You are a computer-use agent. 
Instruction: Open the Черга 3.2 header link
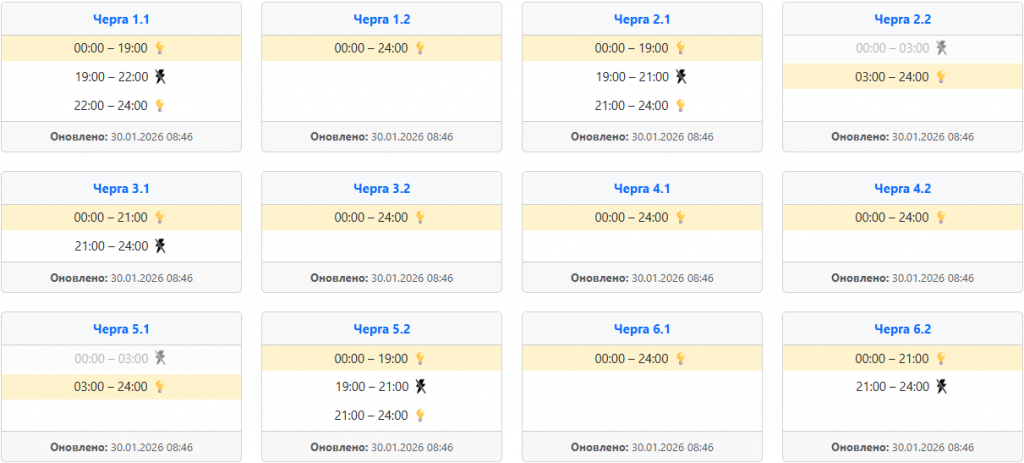[381, 188]
